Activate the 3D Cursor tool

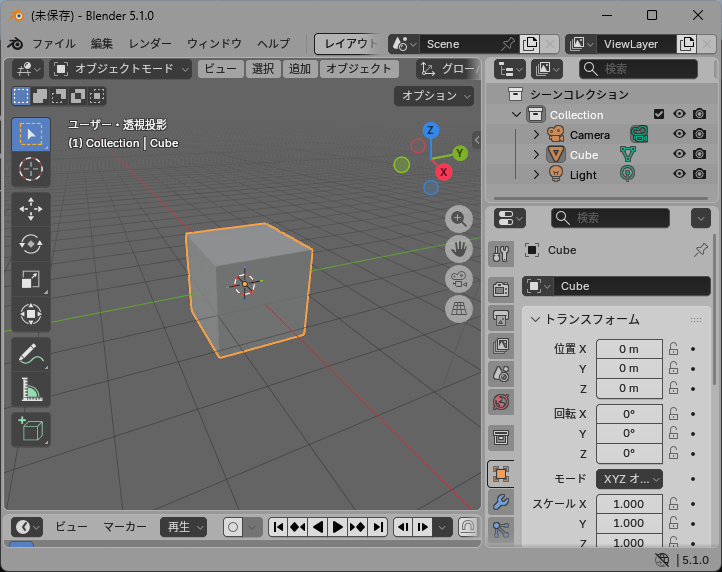31,168
